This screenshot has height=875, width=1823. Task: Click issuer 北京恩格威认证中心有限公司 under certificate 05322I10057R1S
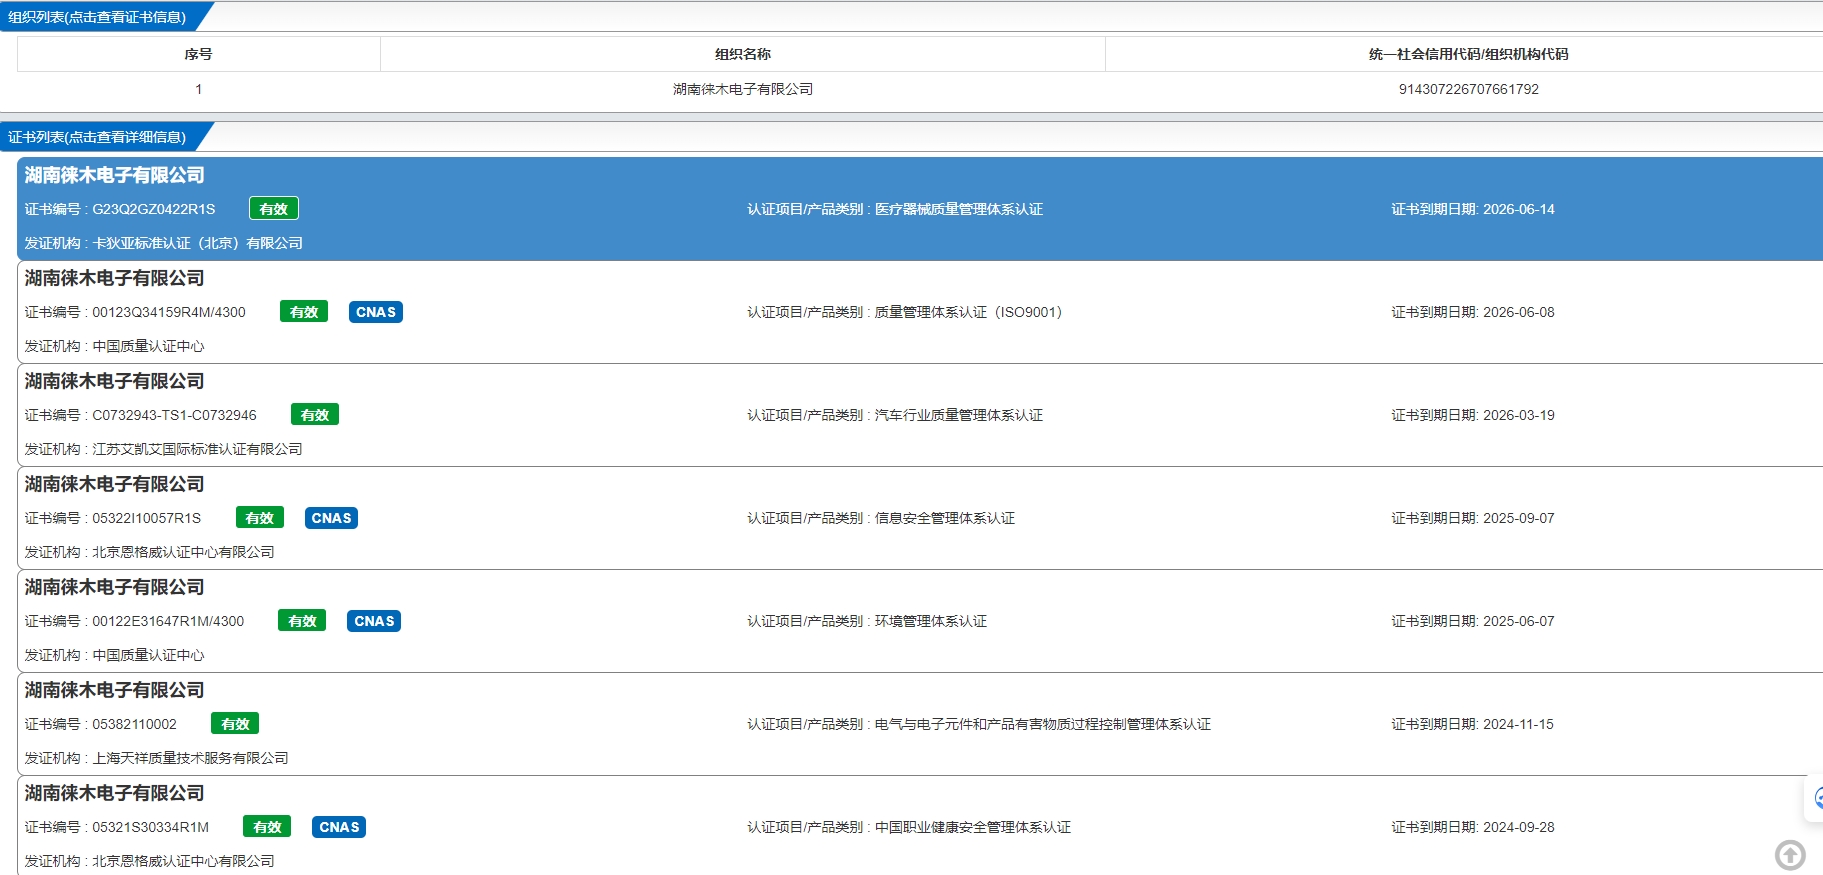(183, 552)
